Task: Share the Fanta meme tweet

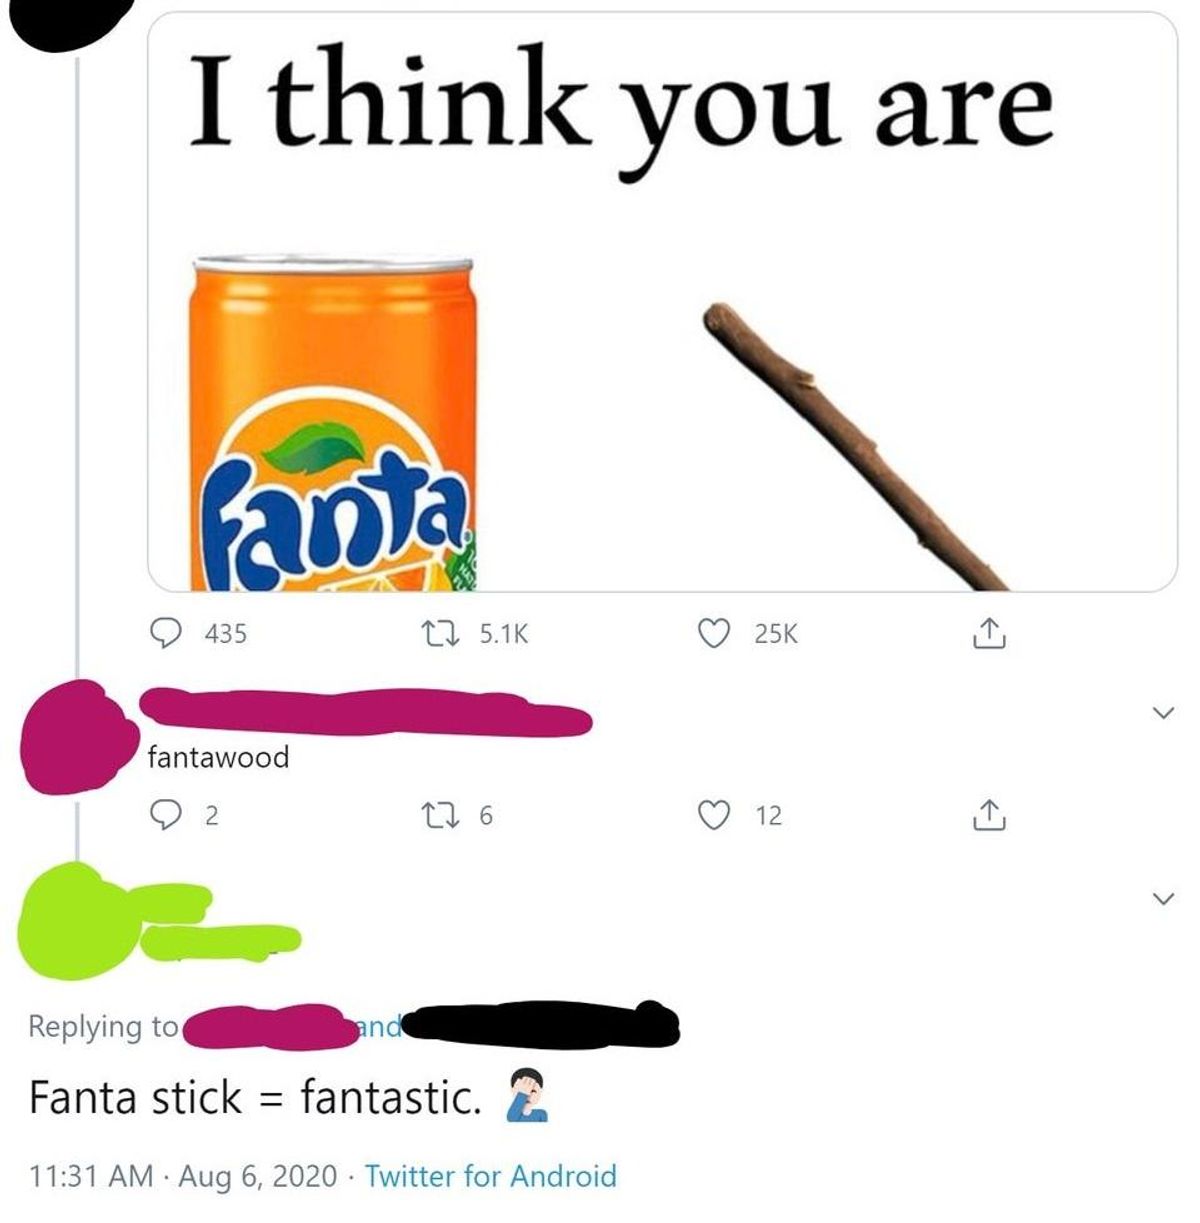Action: coord(987,634)
